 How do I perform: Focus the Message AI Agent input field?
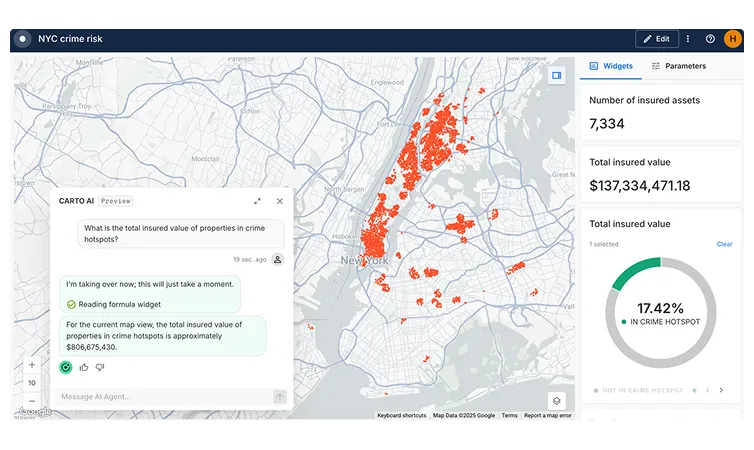tap(163, 397)
